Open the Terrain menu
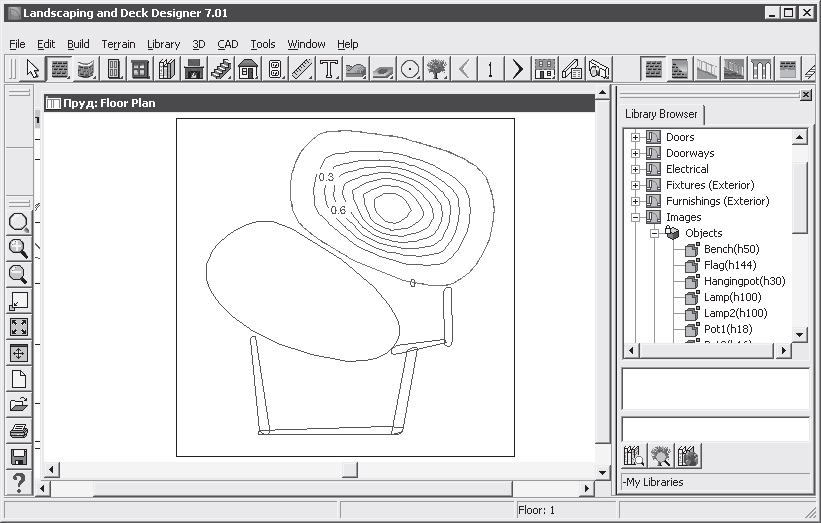The height and width of the screenshot is (523, 821). (118, 44)
